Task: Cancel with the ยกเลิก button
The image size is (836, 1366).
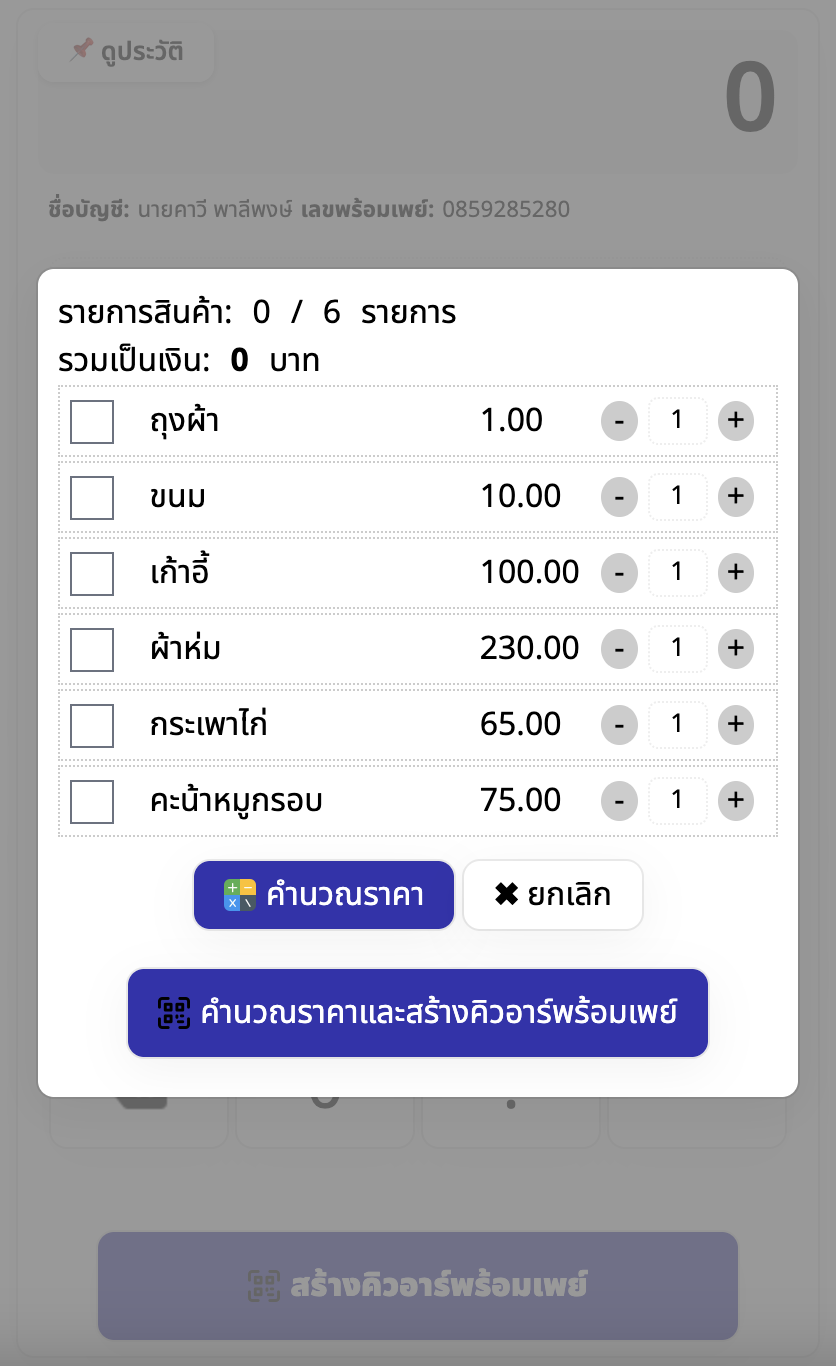Action: 552,895
